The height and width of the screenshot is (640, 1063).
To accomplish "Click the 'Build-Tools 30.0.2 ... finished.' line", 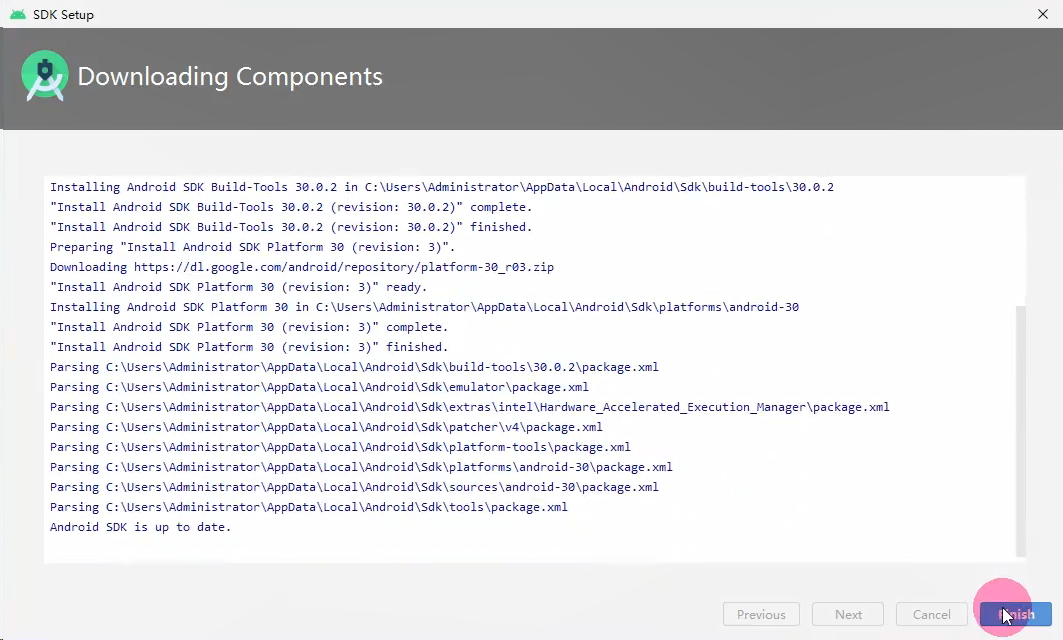I will click(x=291, y=226).
